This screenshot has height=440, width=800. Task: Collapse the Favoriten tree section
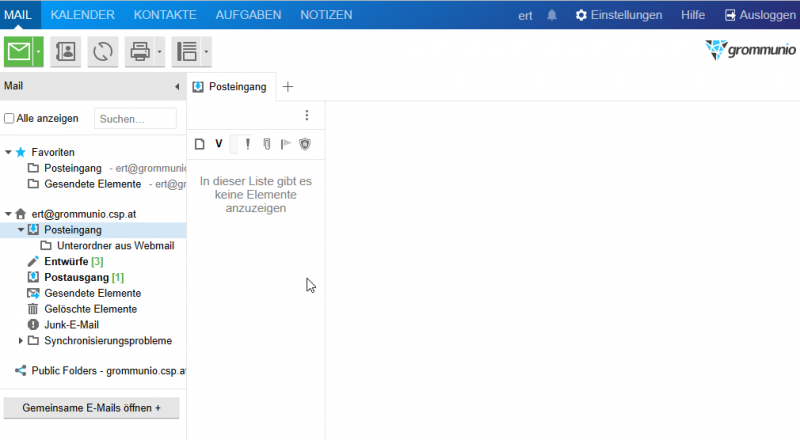(x=8, y=152)
